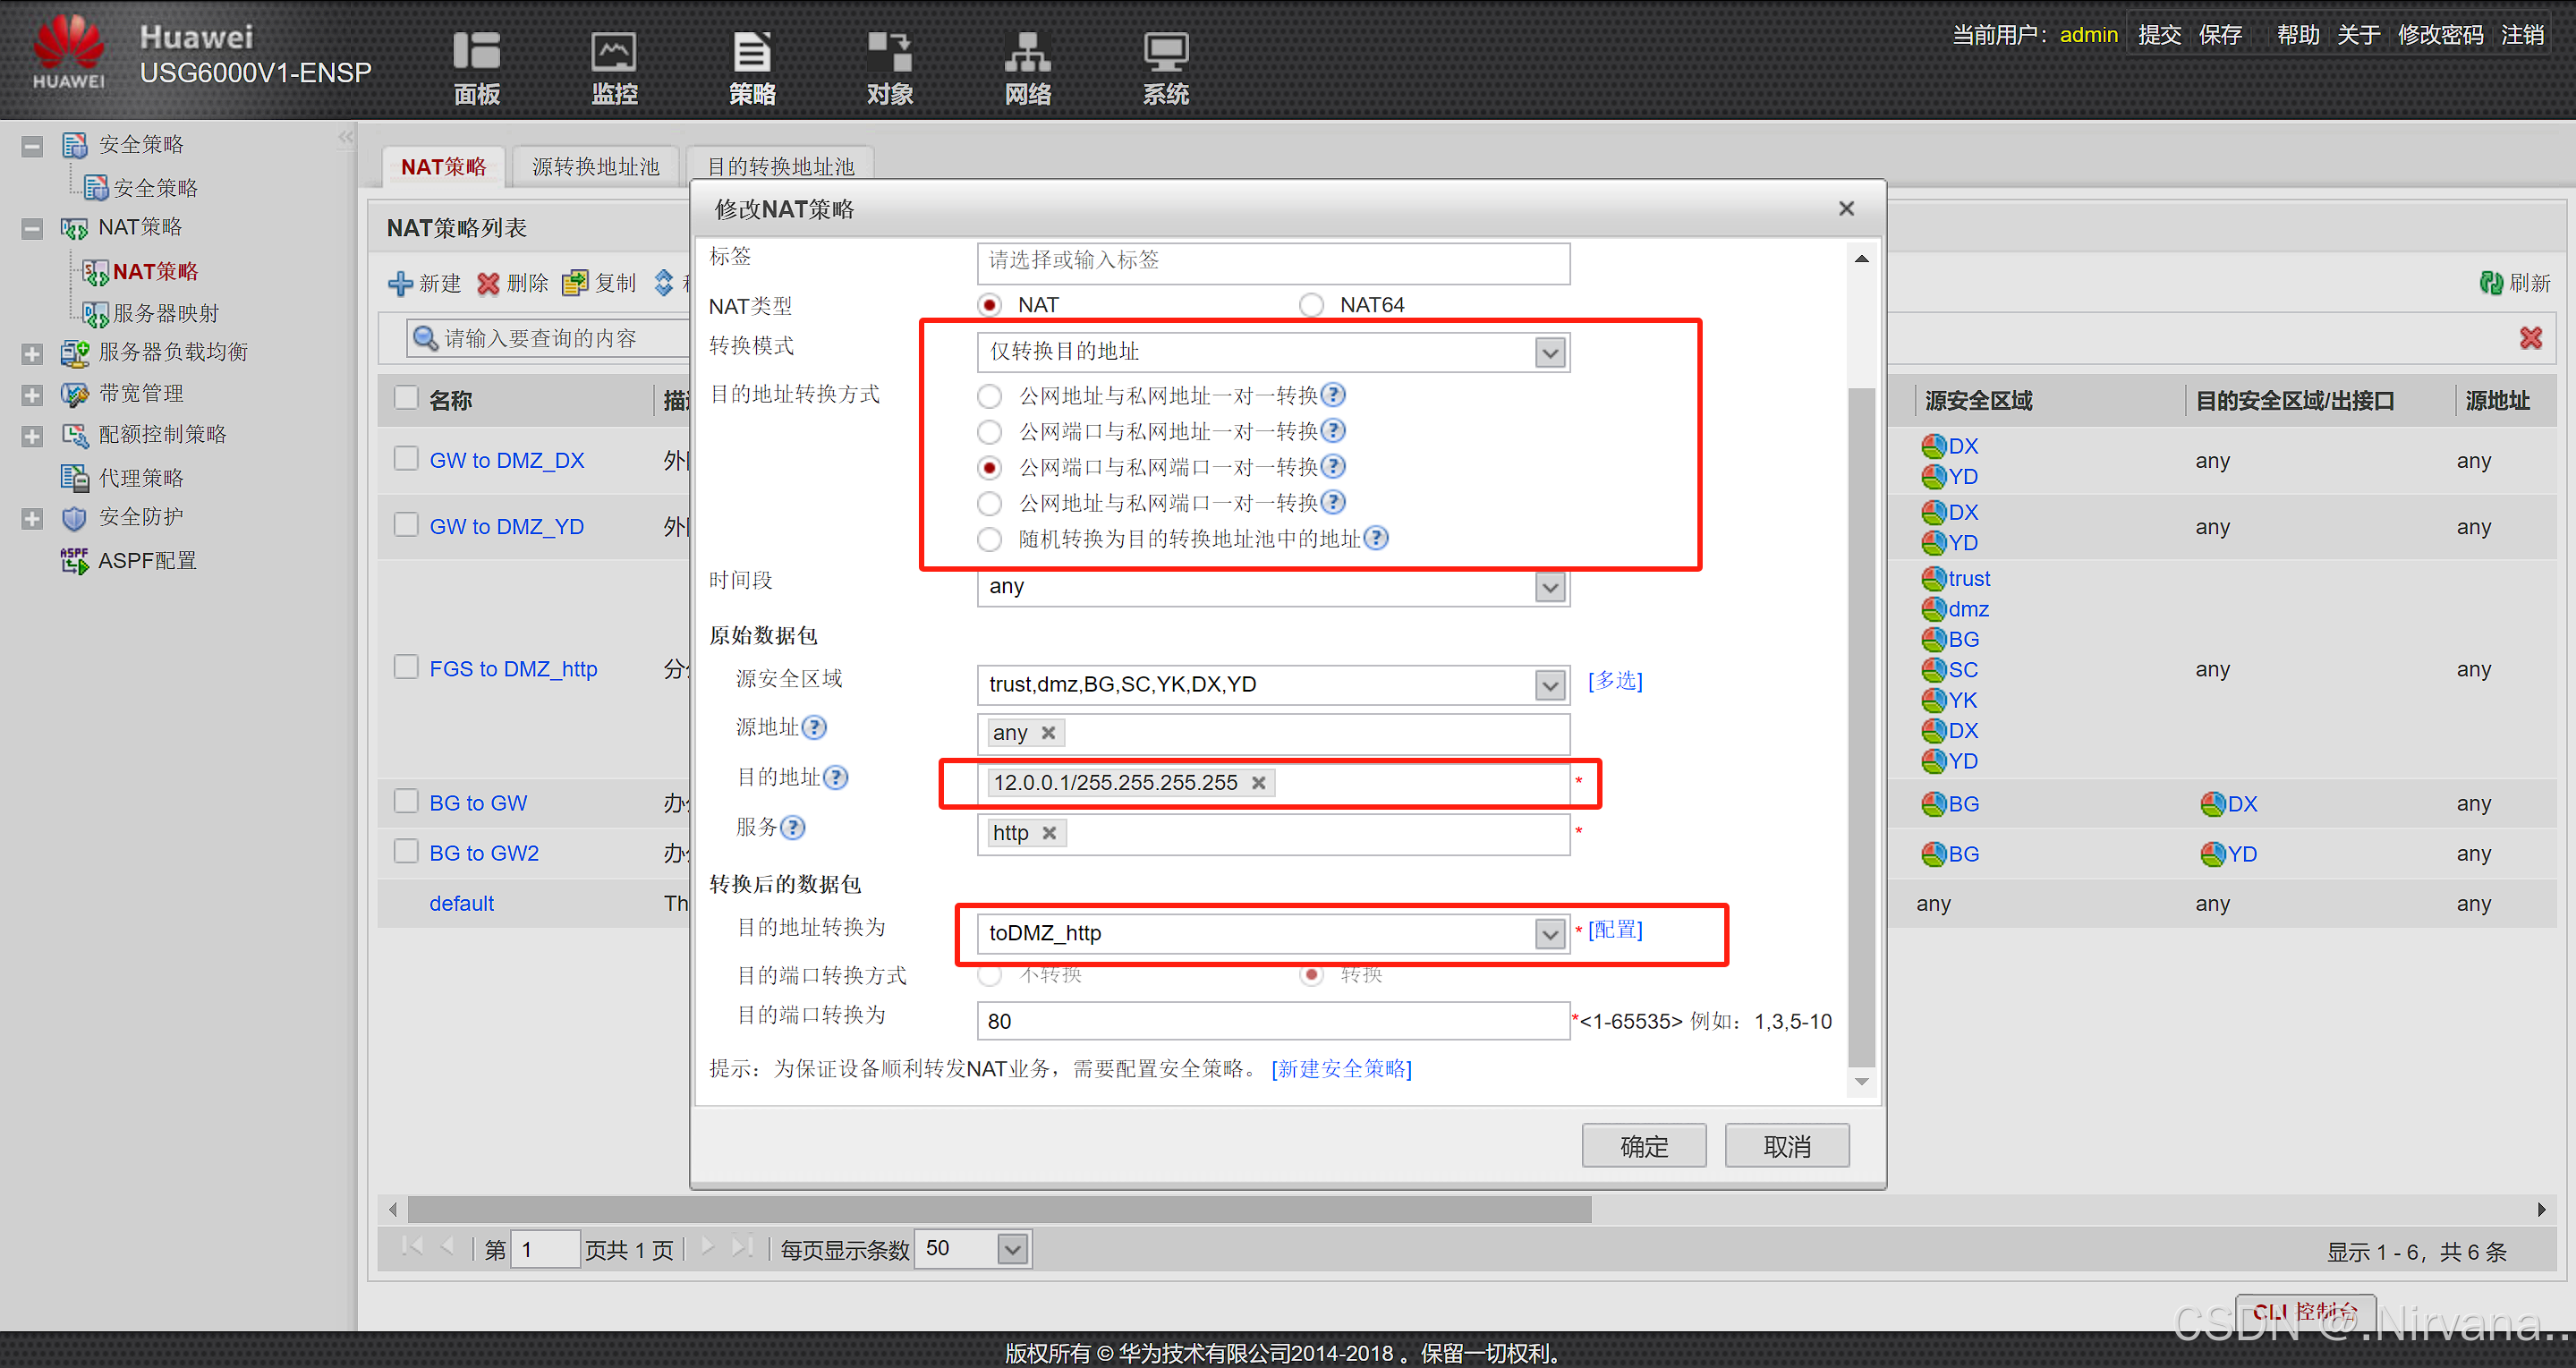Open help for 随机转换为目的转换地址池中的地址
The height and width of the screenshot is (1368, 2576).
pyautogui.click(x=1376, y=539)
